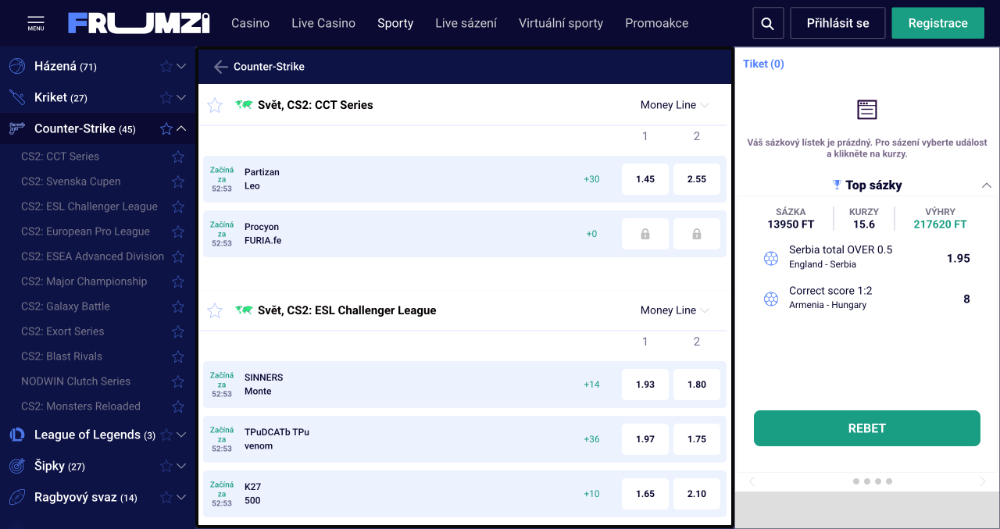Star the CS2: Major Championship league

(178, 281)
